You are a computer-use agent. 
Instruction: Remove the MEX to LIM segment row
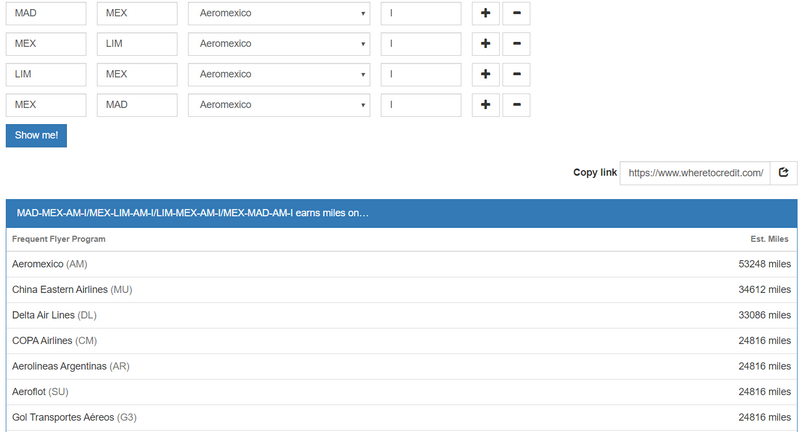point(516,44)
